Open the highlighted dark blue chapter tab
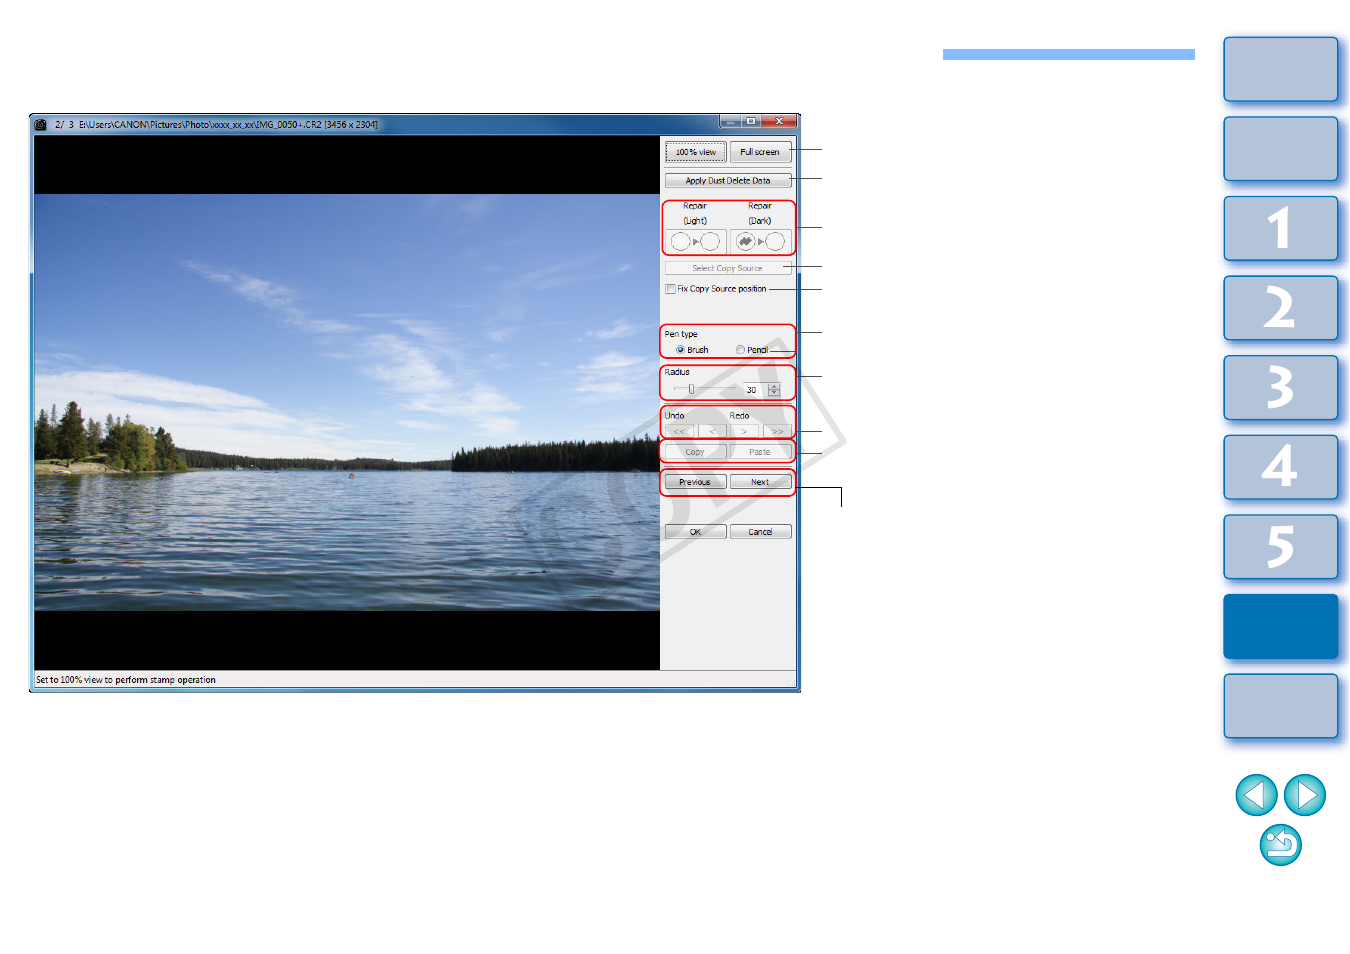 (x=1281, y=626)
